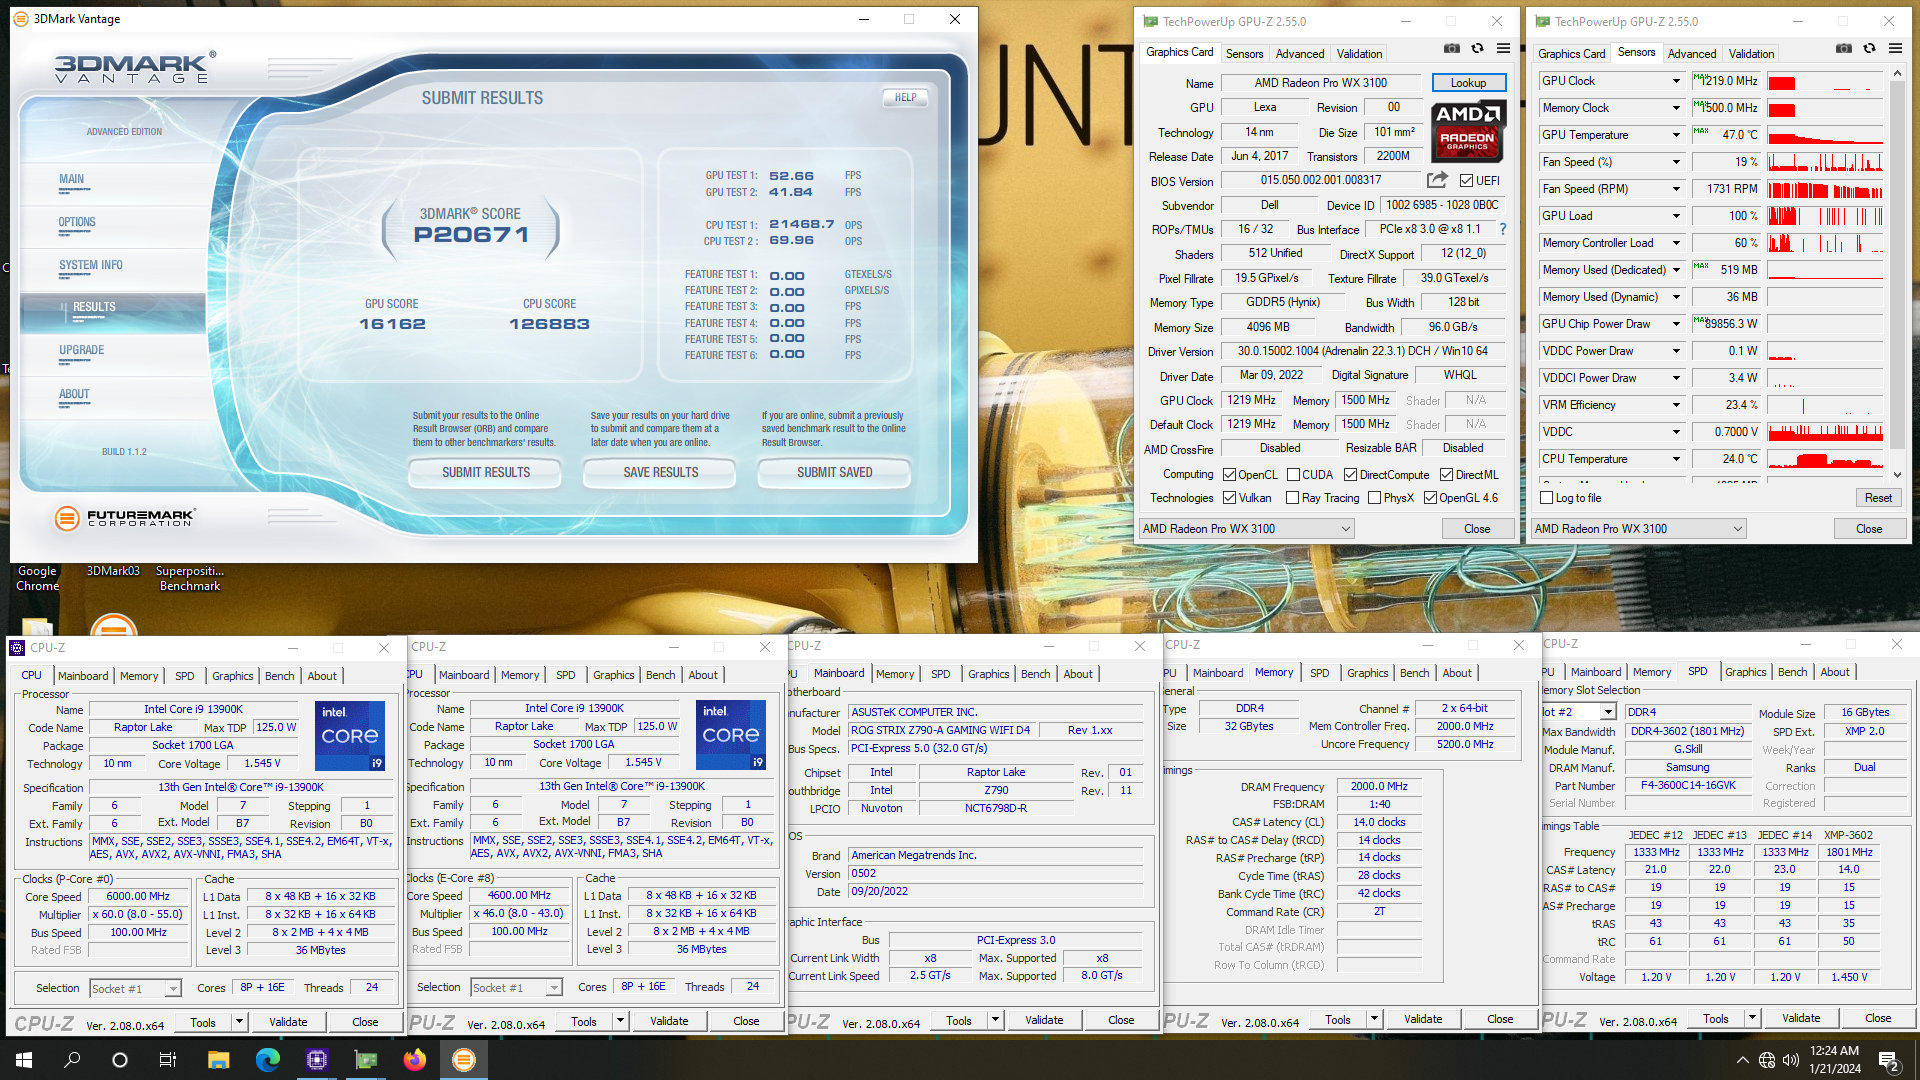The width and height of the screenshot is (1920, 1080).
Task: Open the Memory Clock sensor dropdown
Action: click(1676, 108)
